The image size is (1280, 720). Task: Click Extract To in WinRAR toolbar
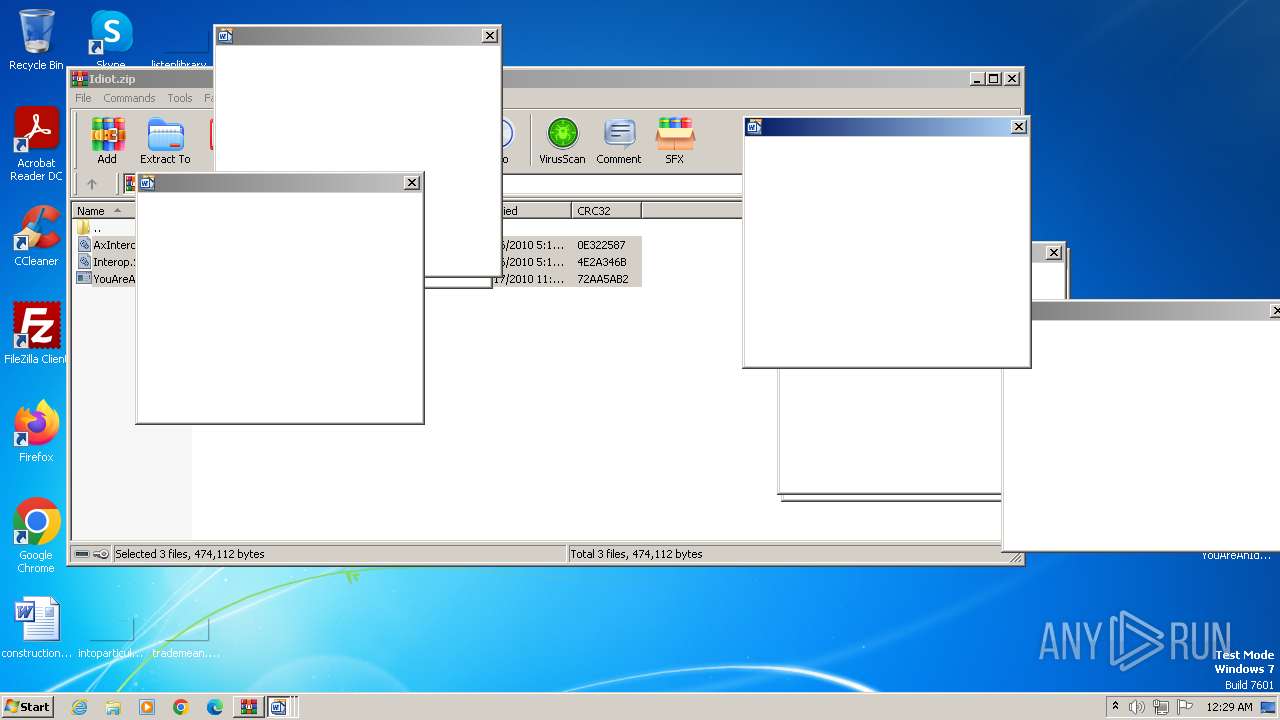pos(165,141)
